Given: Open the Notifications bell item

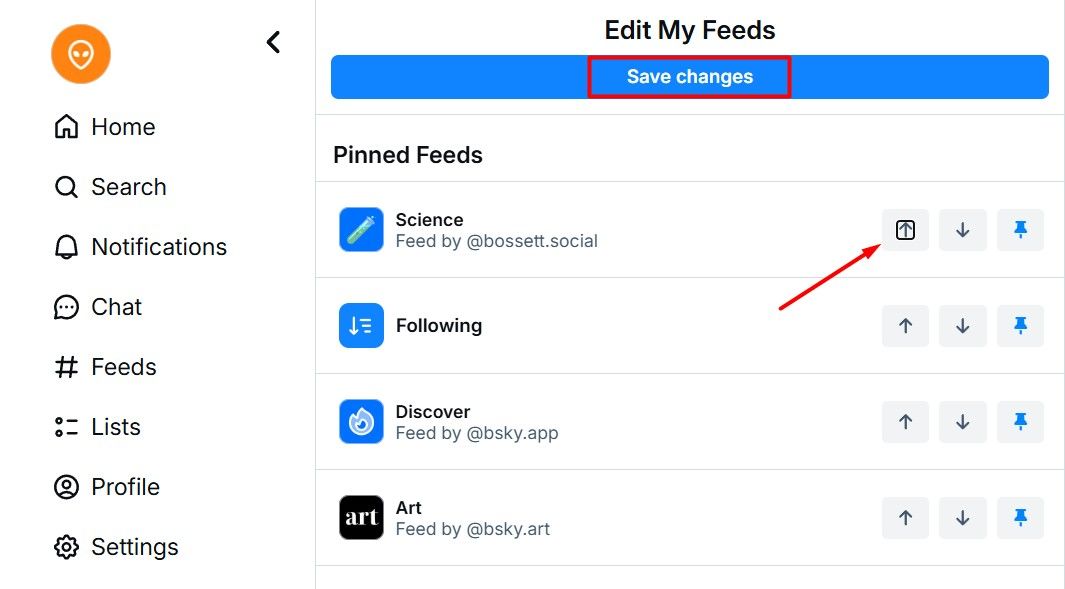Looking at the screenshot, I should 140,247.
